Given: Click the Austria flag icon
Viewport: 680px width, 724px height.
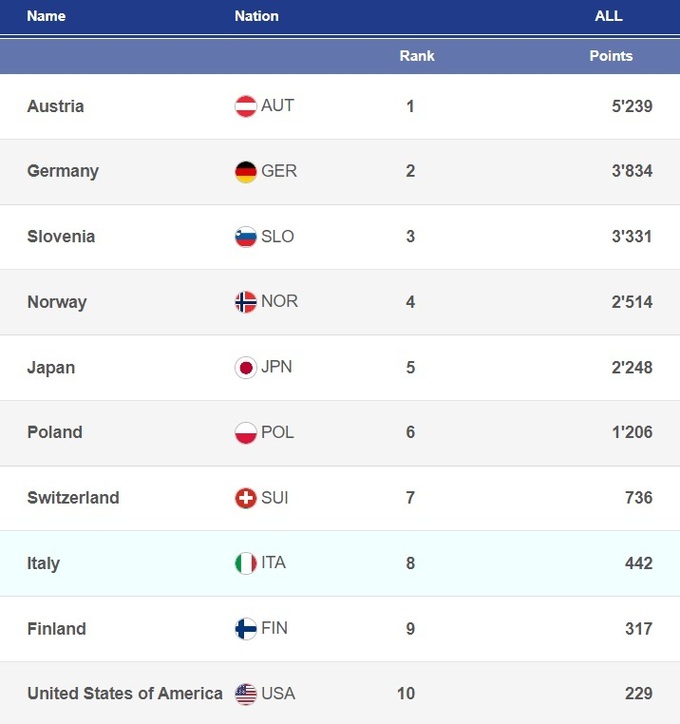Looking at the screenshot, I should coord(245,106).
